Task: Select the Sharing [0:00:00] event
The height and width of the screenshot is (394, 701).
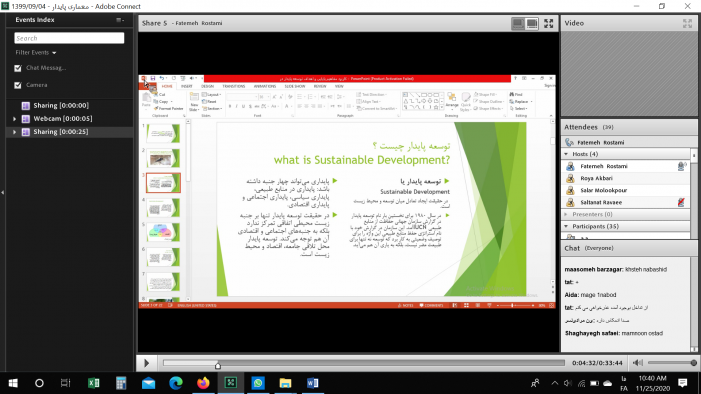Action: pos(61,106)
